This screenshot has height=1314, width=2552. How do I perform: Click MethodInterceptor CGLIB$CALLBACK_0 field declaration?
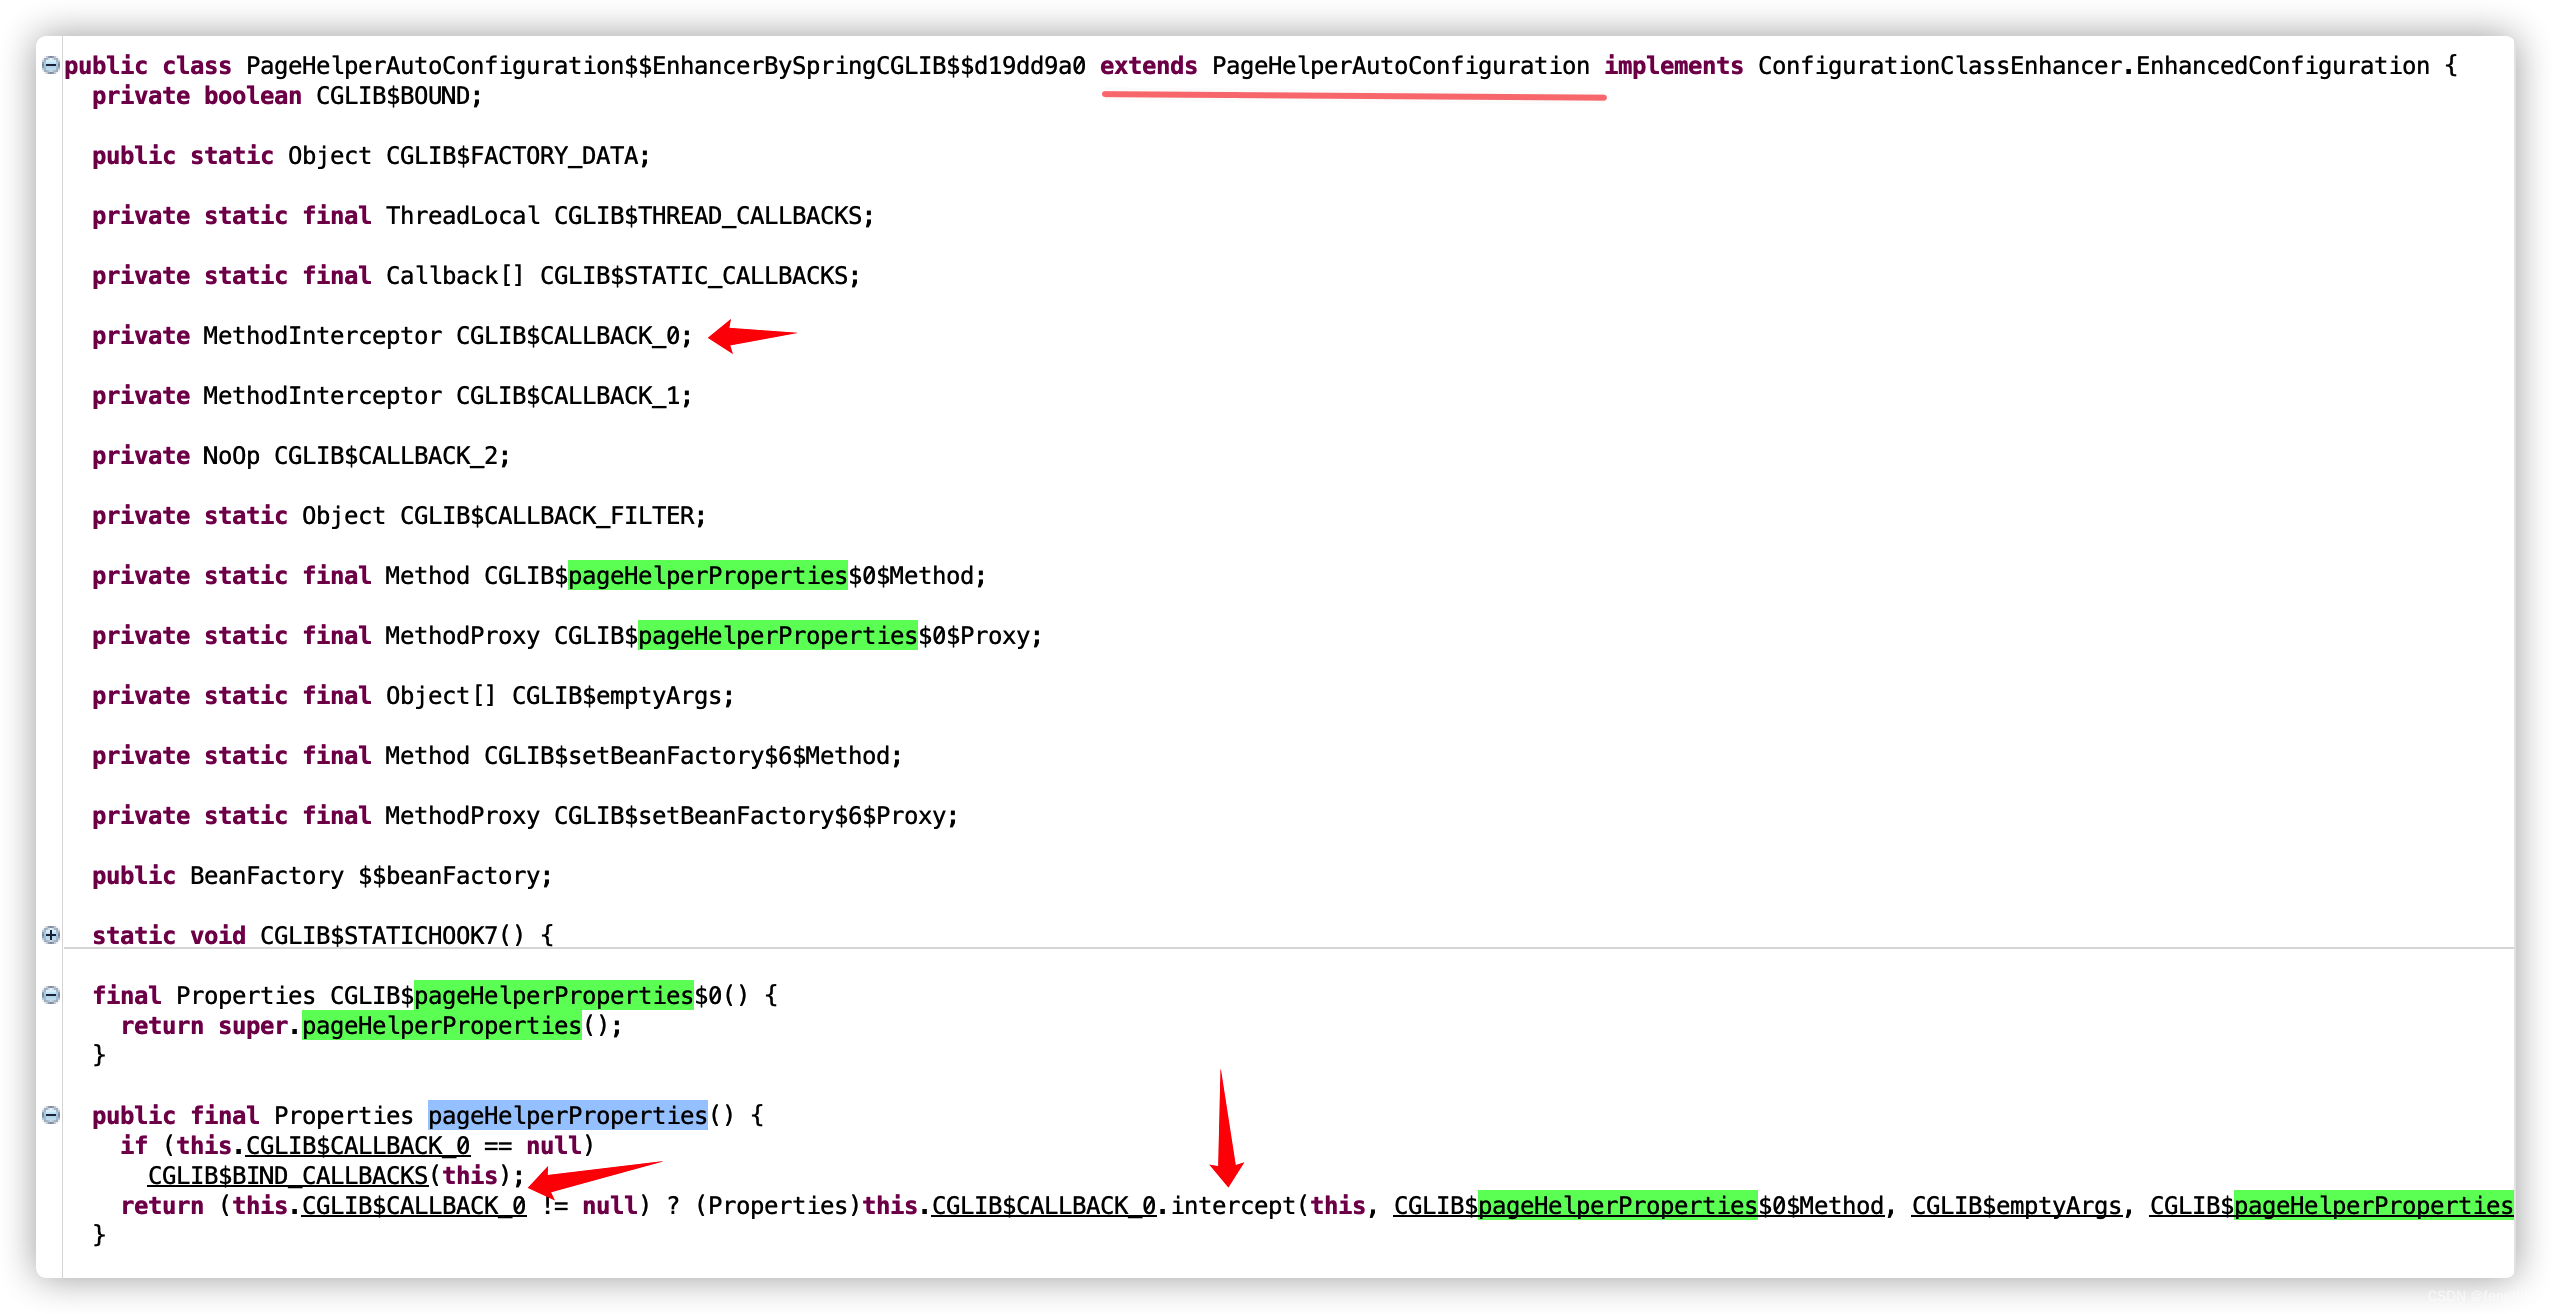click(390, 335)
